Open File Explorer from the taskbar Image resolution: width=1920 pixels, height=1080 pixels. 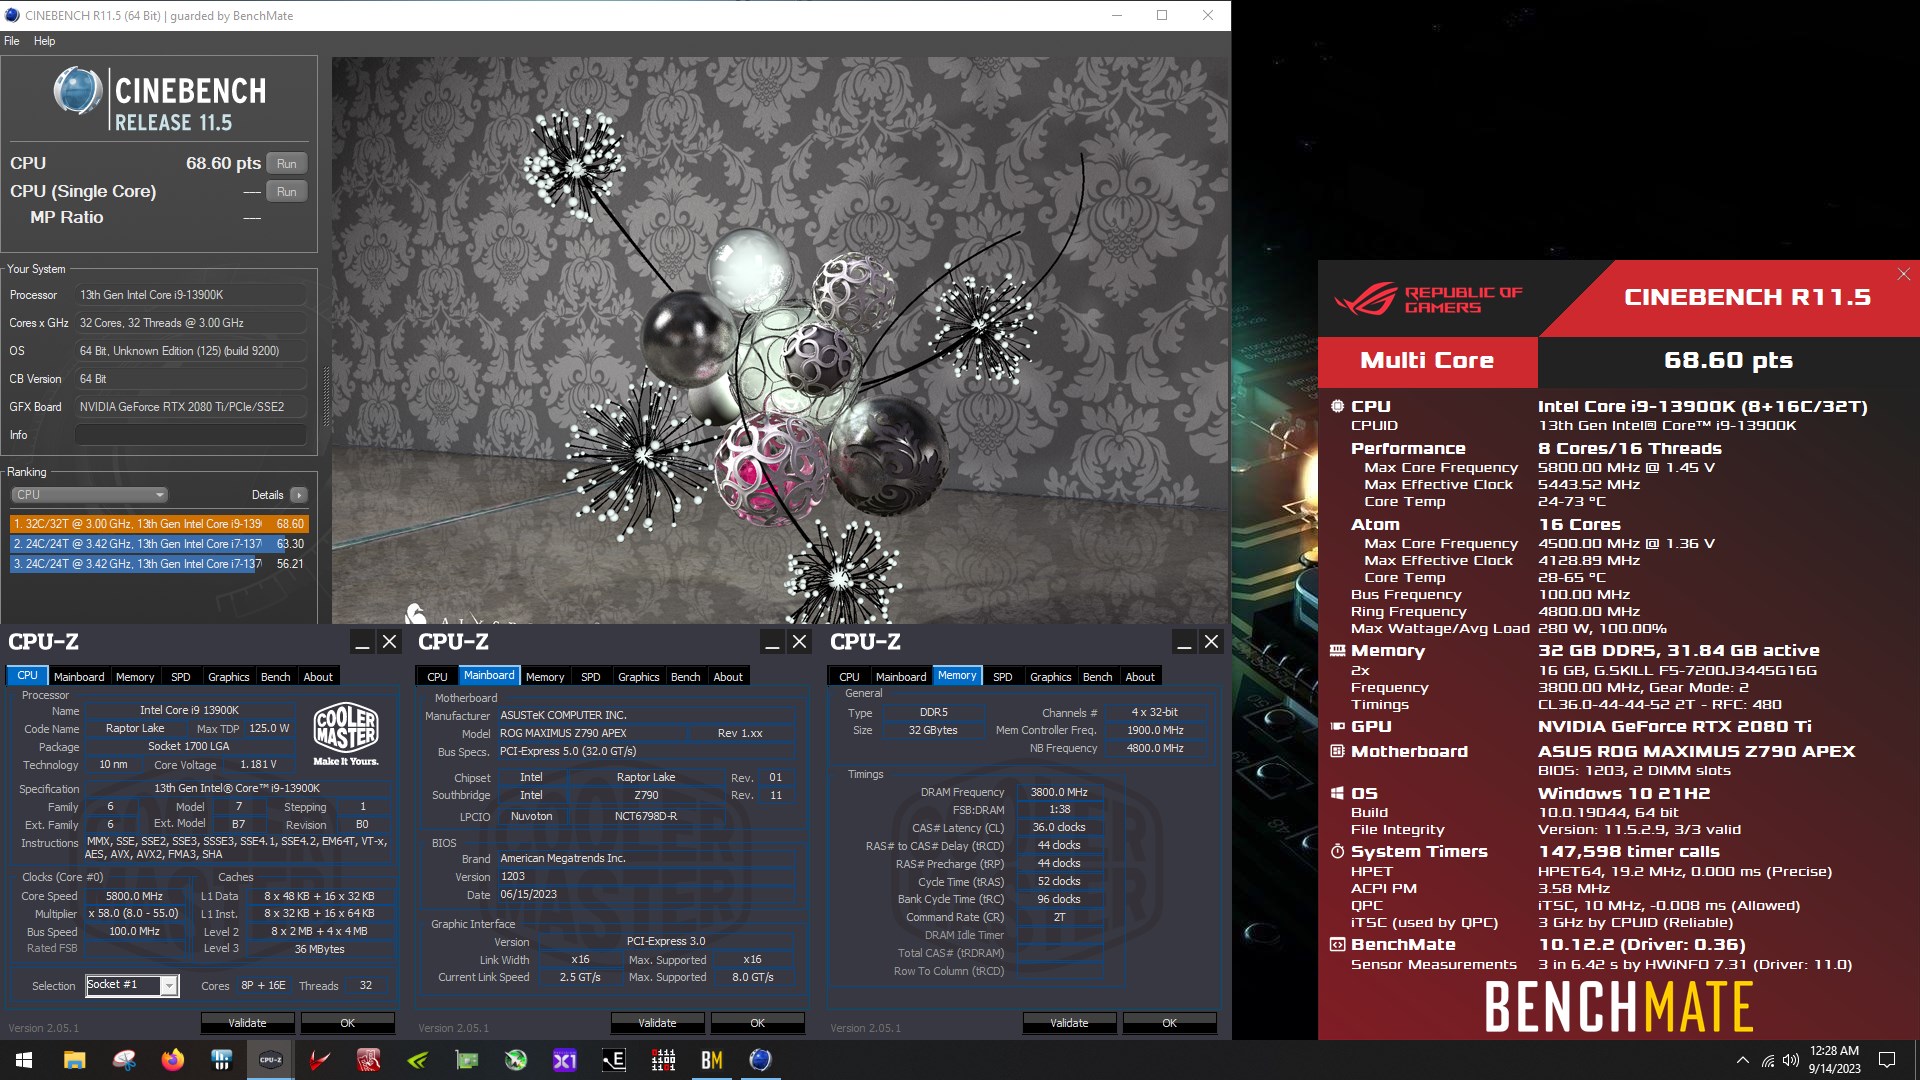tap(75, 1060)
